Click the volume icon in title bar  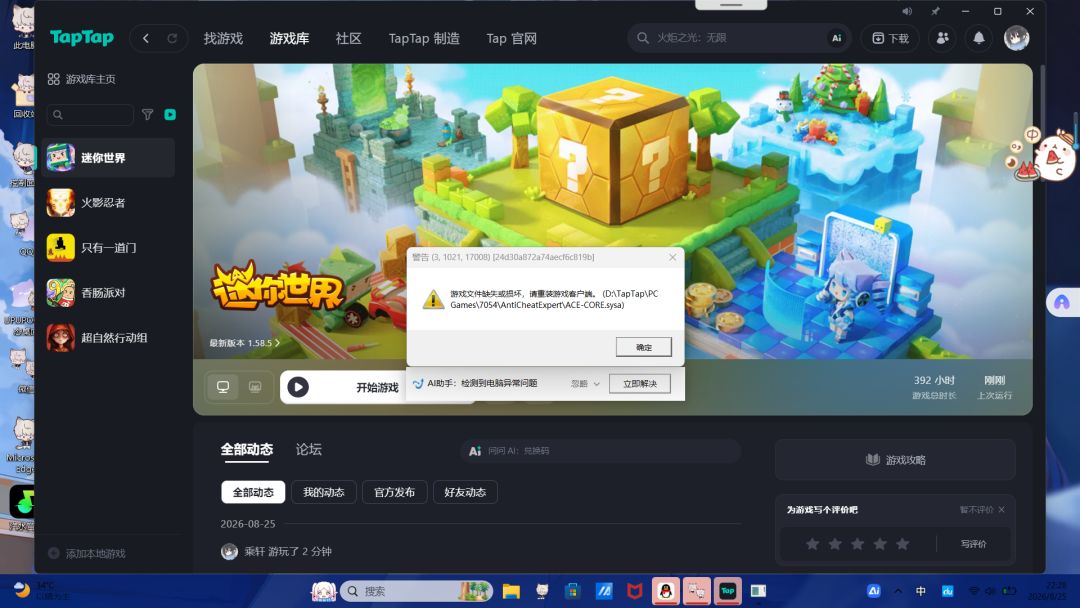pyautogui.click(x=907, y=12)
